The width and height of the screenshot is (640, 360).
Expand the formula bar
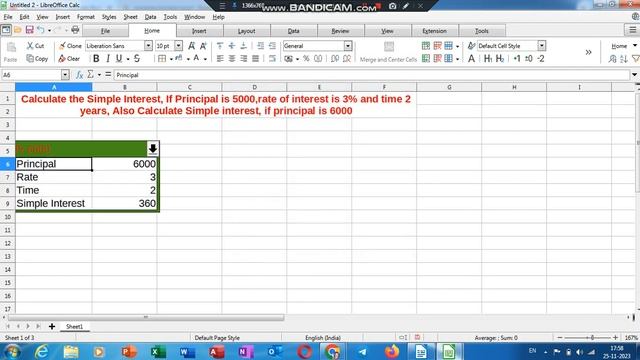[x=635, y=75]
